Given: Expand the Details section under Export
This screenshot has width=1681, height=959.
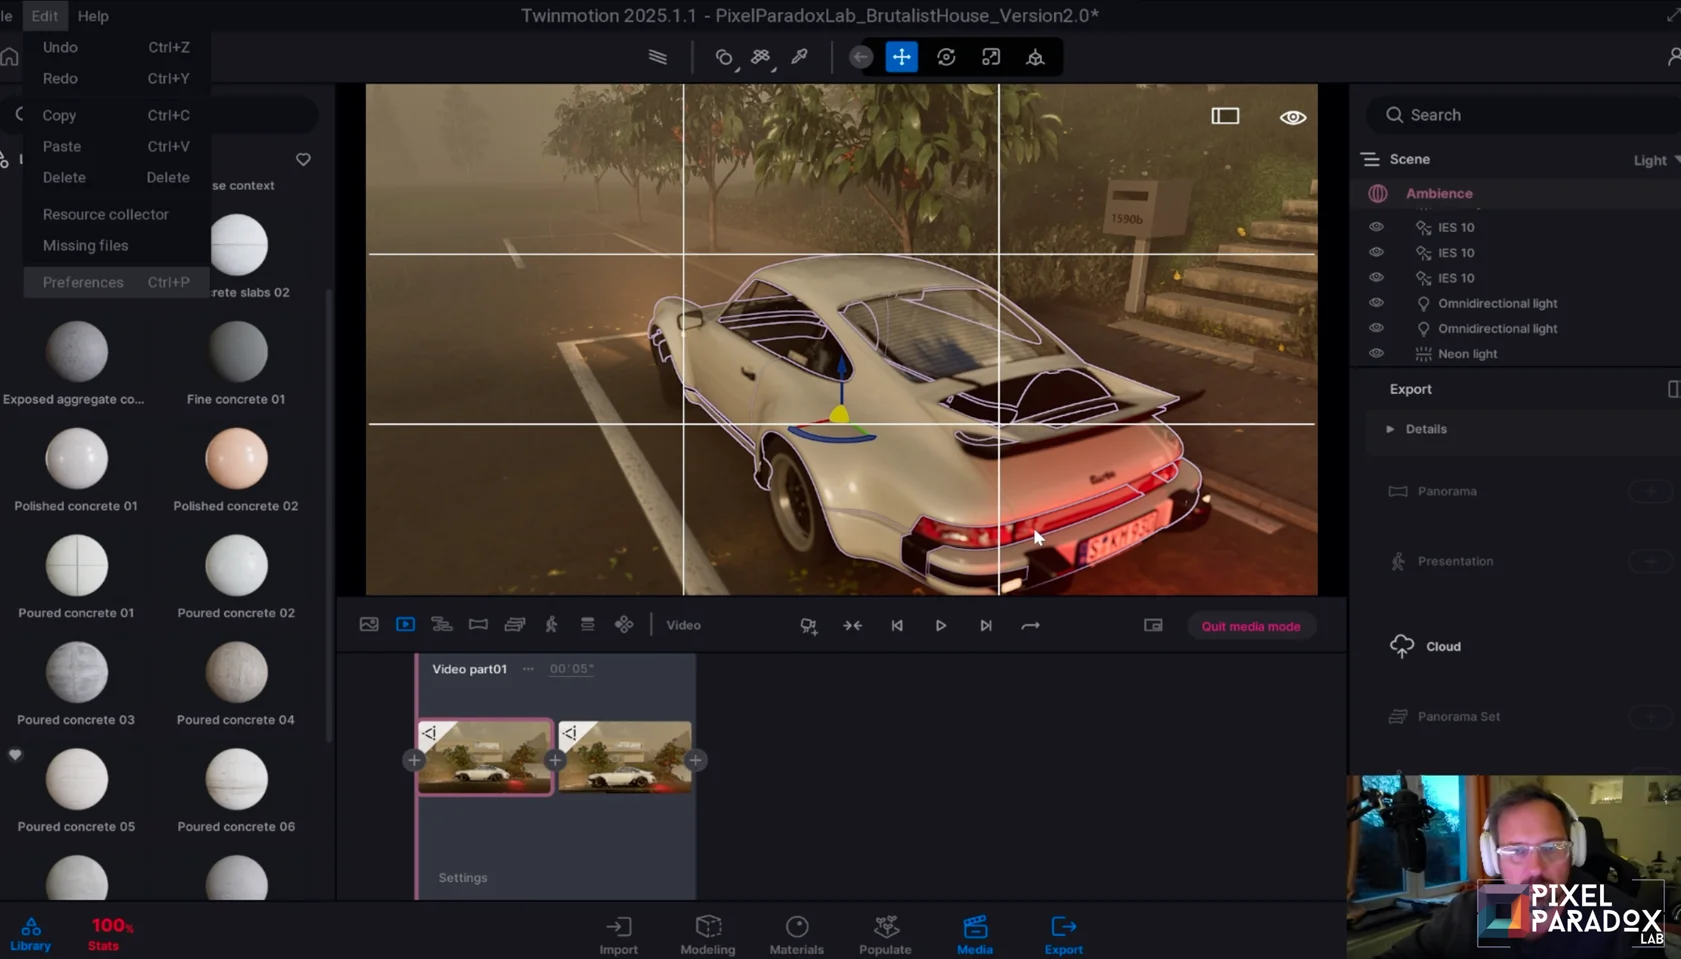Looking at the screenshot, I should pyautogui.click(x=1390, y=429).
